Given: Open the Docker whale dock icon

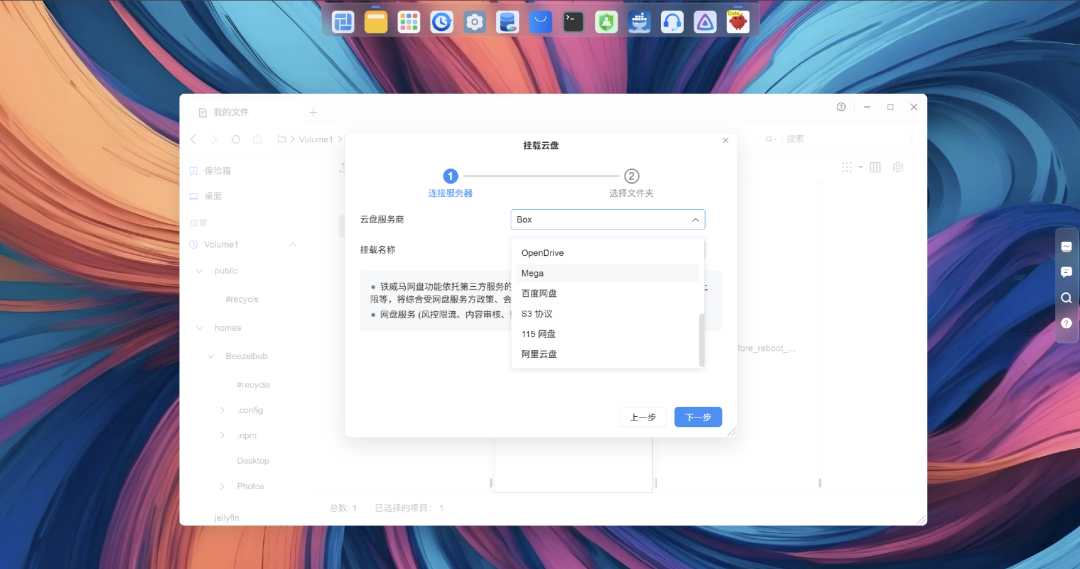Looking at the screenshot, I should point(639,22).
